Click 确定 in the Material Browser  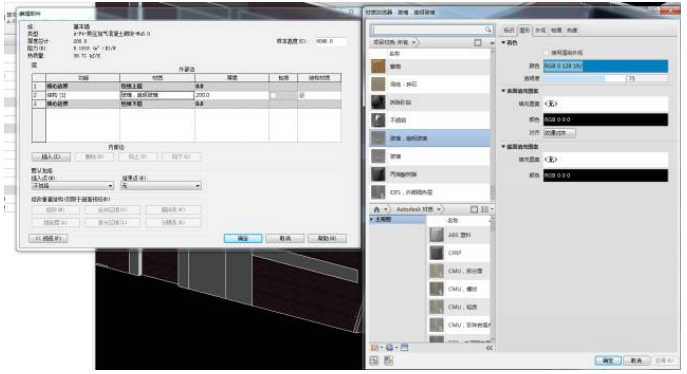[x=608, y=360]
